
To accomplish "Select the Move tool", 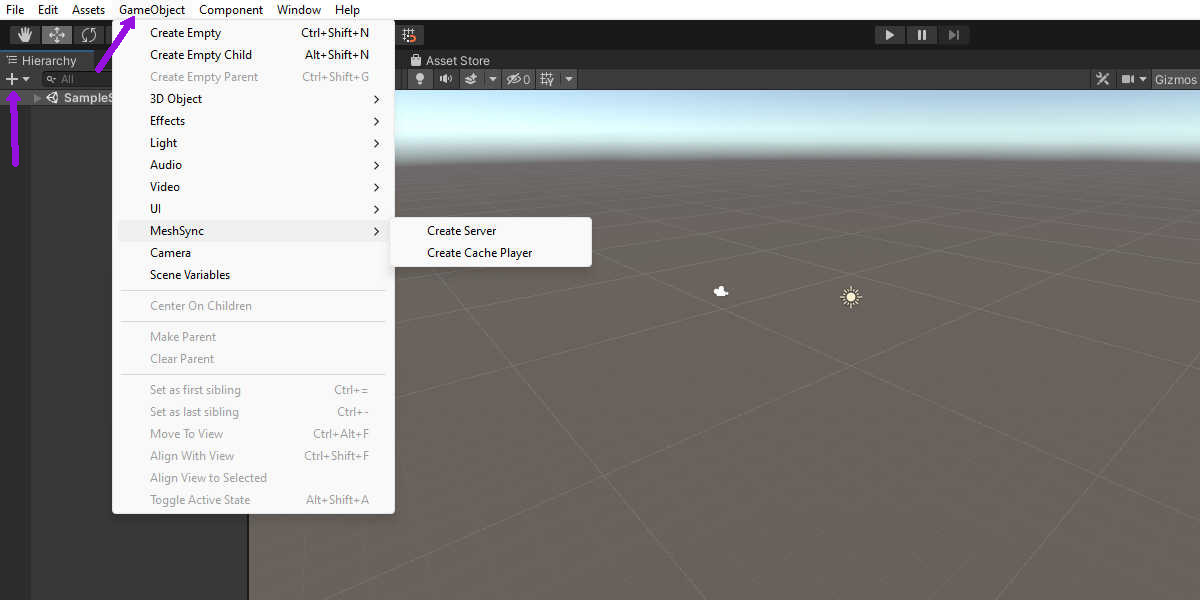I will (x=57, y=35).
